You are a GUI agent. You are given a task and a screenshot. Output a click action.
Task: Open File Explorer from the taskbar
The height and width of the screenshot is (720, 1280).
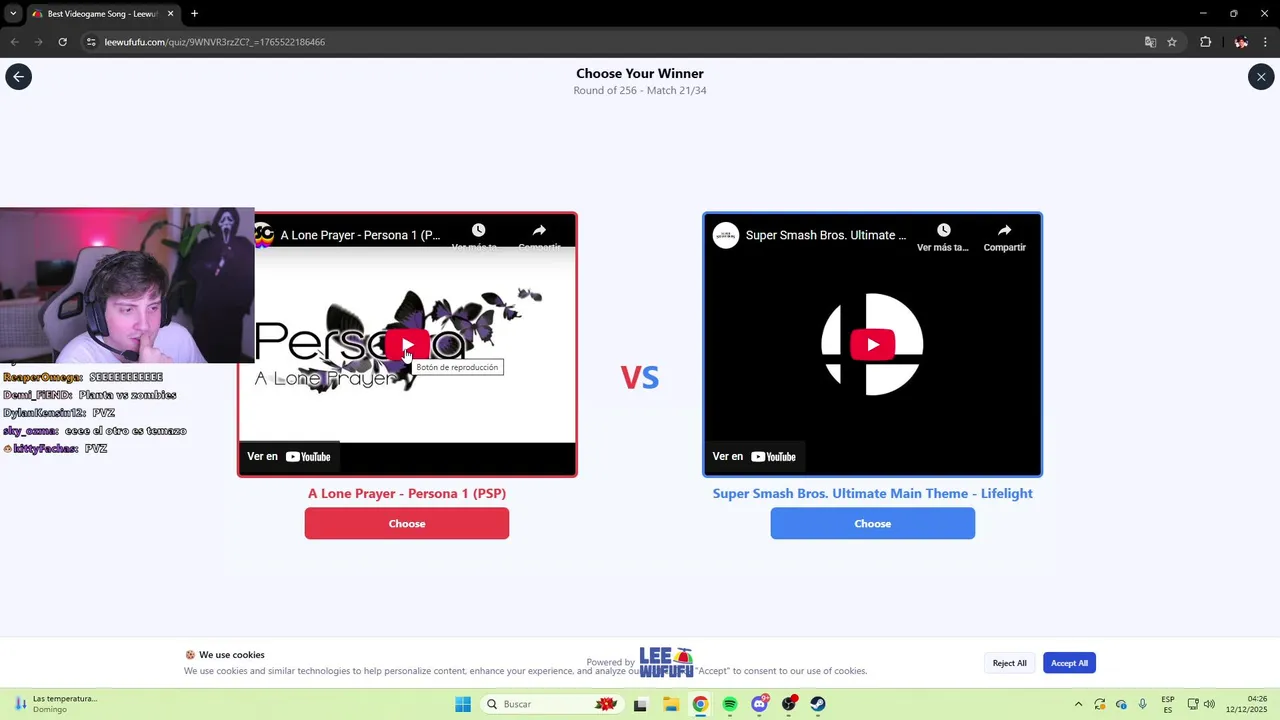coord(670,704)
